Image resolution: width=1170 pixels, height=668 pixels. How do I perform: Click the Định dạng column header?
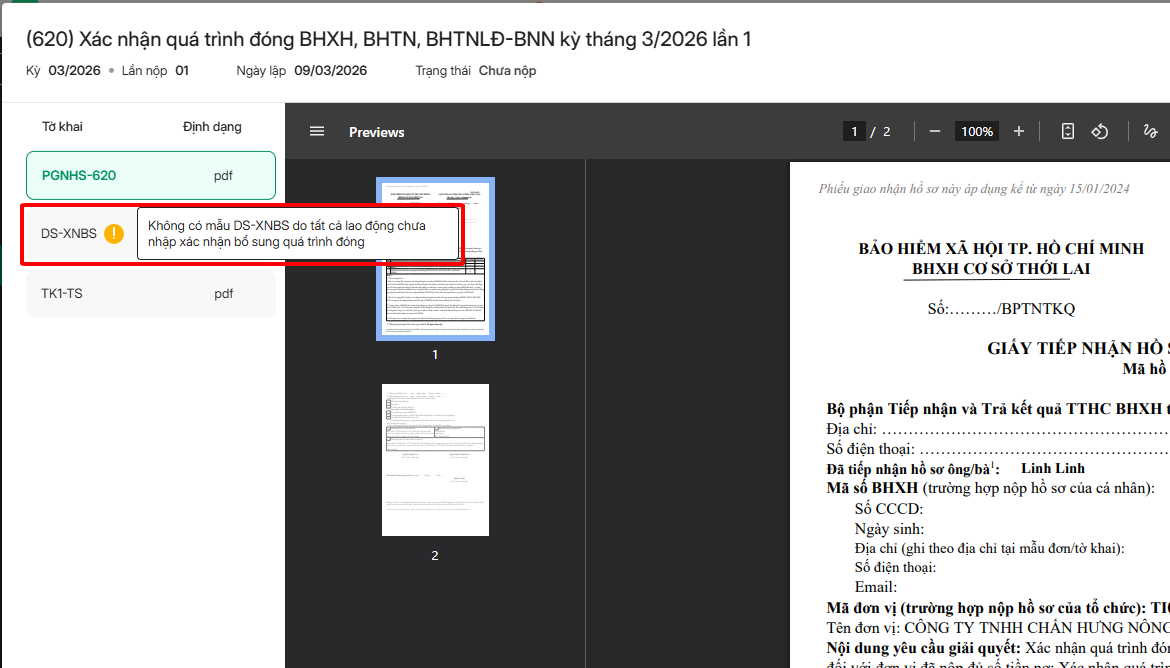point(212,127)
